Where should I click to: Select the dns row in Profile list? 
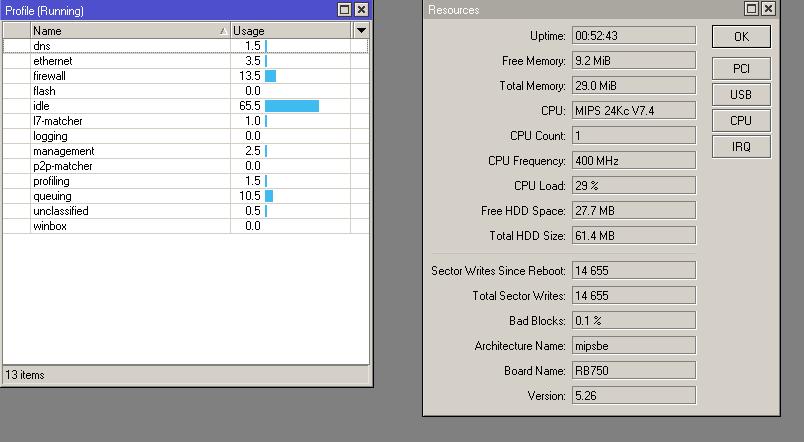(x=186, y=46)
